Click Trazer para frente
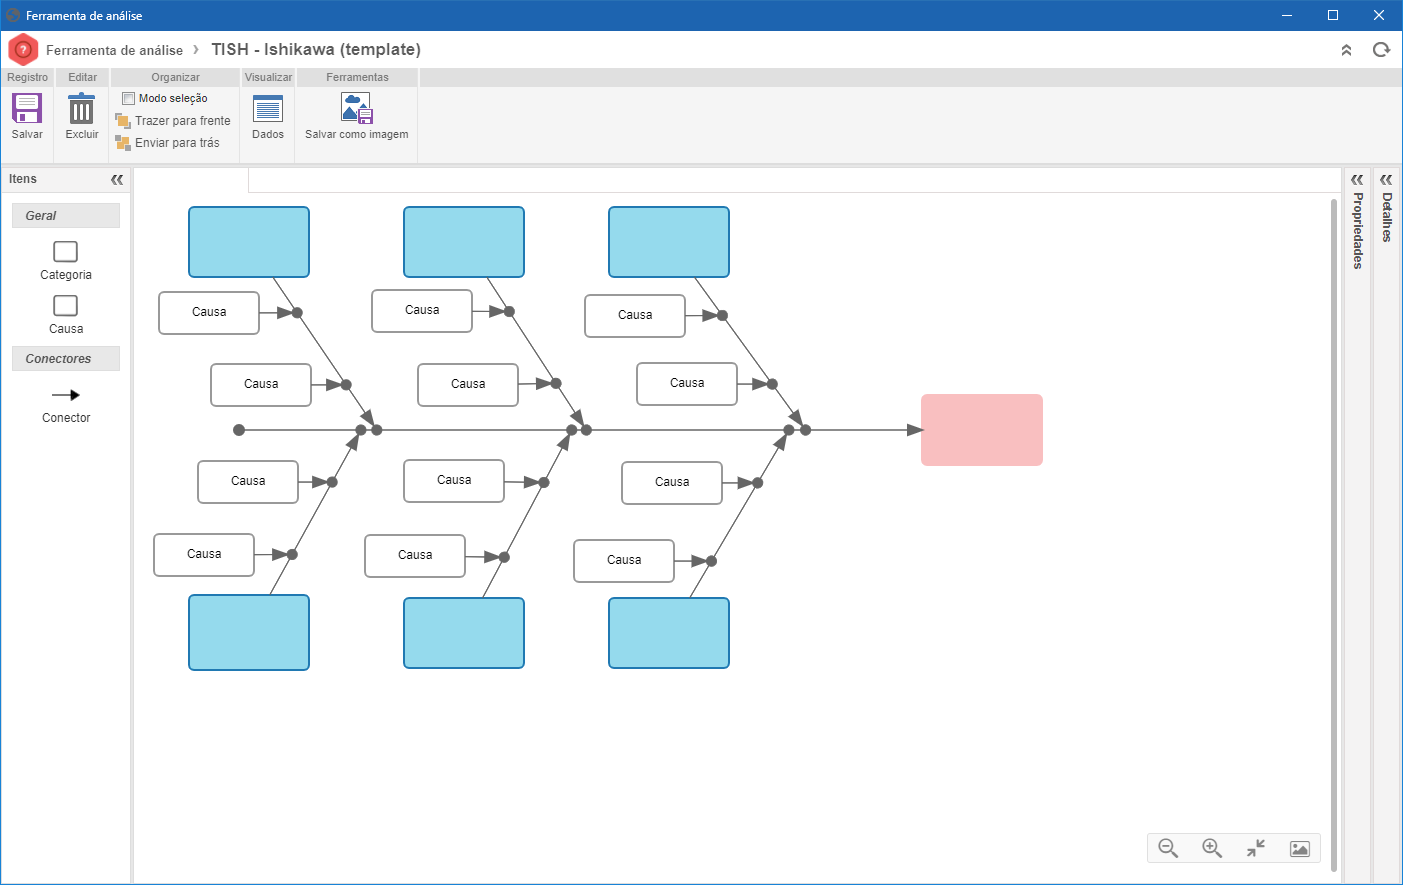Image resolution: width=1403 pixels, height=885 pixels. coord(173,121)
